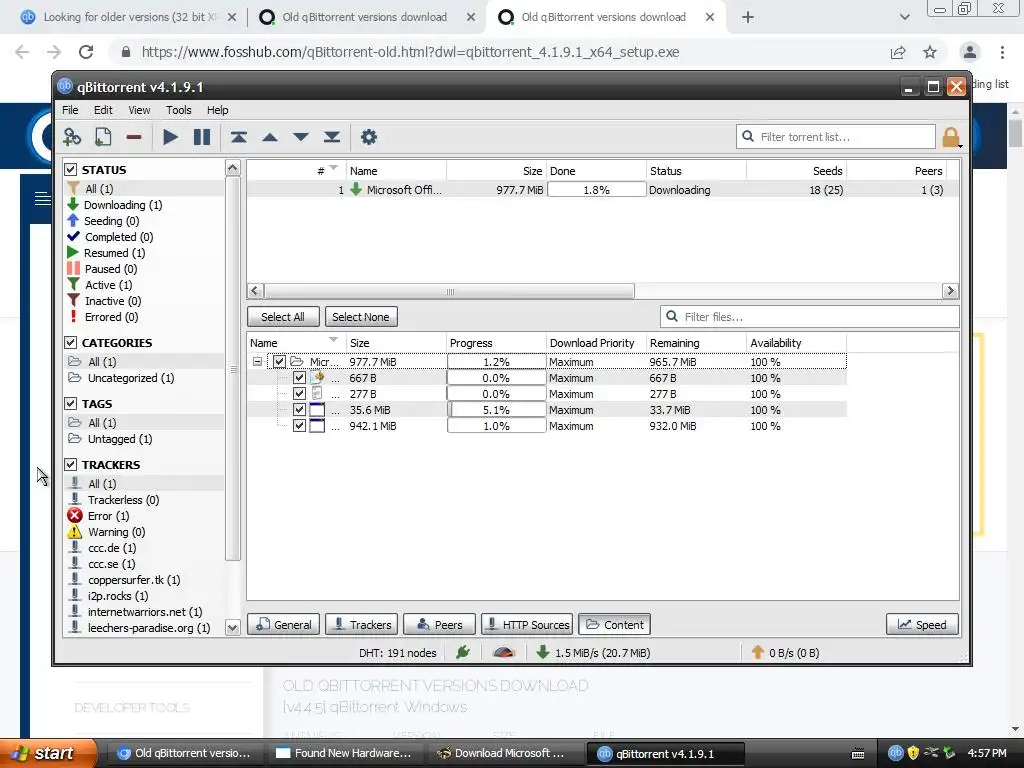This screenshot has height=768, width=1024.
Task: Open the Tools menu
Action: click(x=178, y=110)
